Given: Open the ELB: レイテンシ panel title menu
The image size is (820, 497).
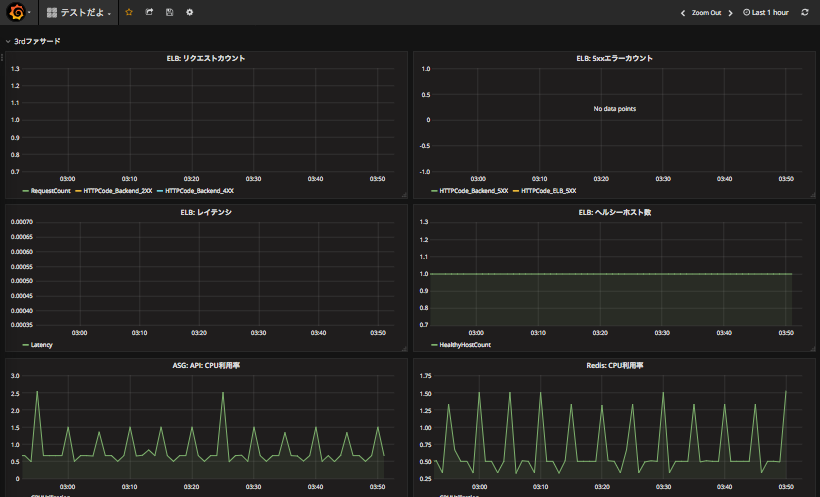Looking at the screenshot, I should coord(206,212).
